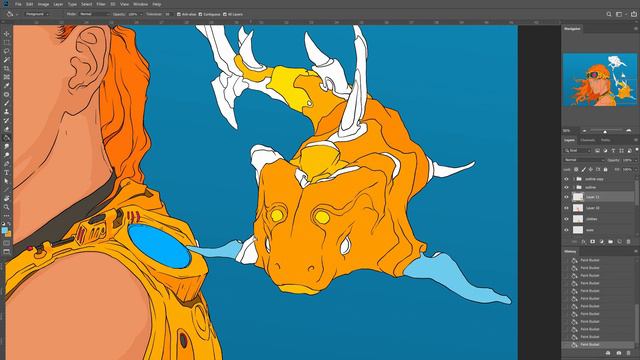Click lock image pixels brush icon
Image resolution: width=640 pixels, height=360 pixels.
pyautogui.click(x=584, y=169)
